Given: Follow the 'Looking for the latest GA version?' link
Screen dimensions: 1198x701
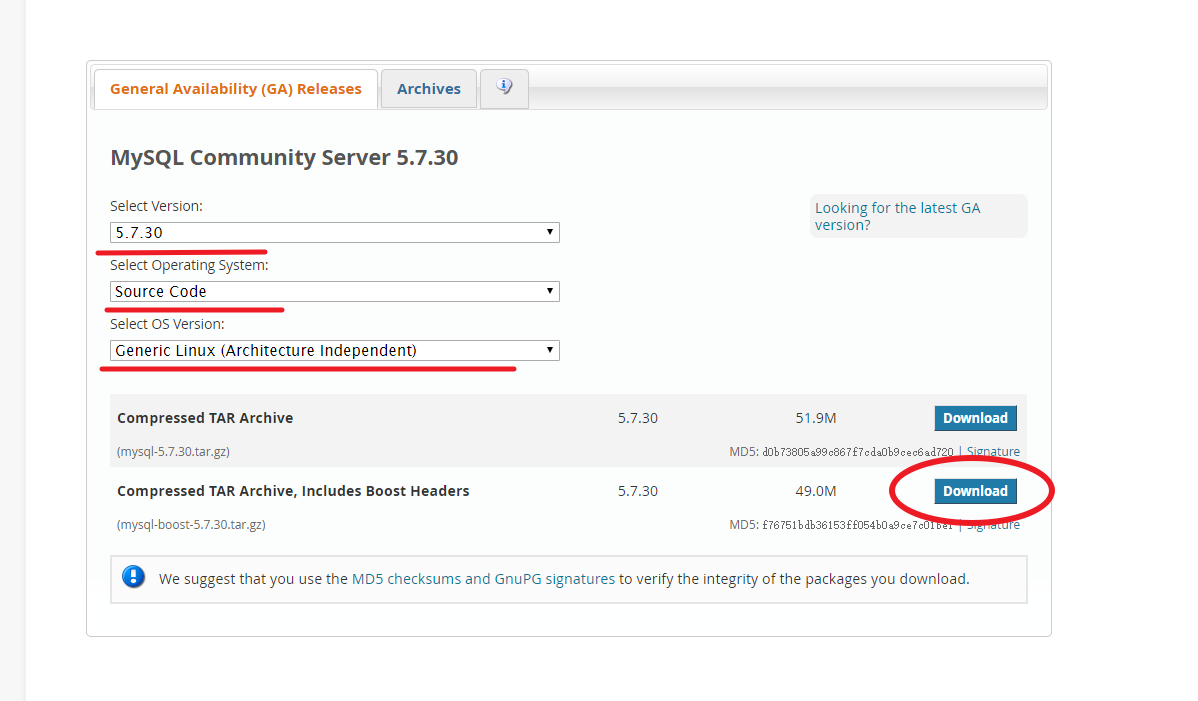Looking at the screenshot, I should [x=897, y=216].
